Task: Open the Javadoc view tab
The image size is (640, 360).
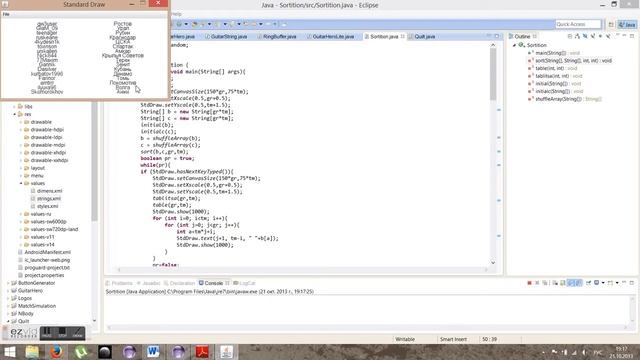Action: tap(148, 283)
